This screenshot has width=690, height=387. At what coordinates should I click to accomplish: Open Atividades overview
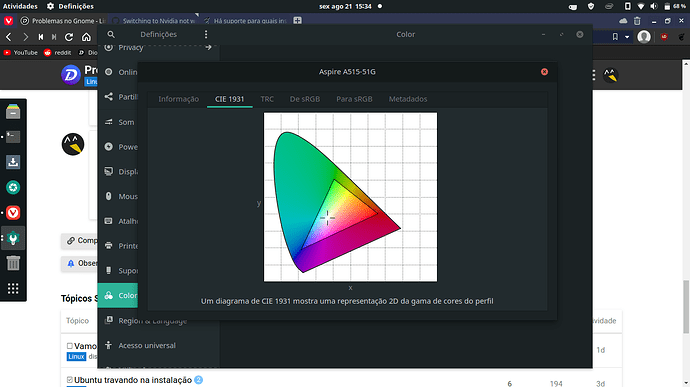(x=20, y=6)
